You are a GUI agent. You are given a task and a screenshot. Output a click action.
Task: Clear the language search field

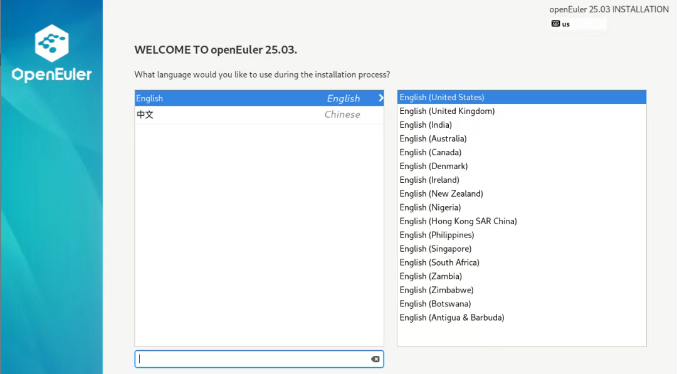point(375,359)
